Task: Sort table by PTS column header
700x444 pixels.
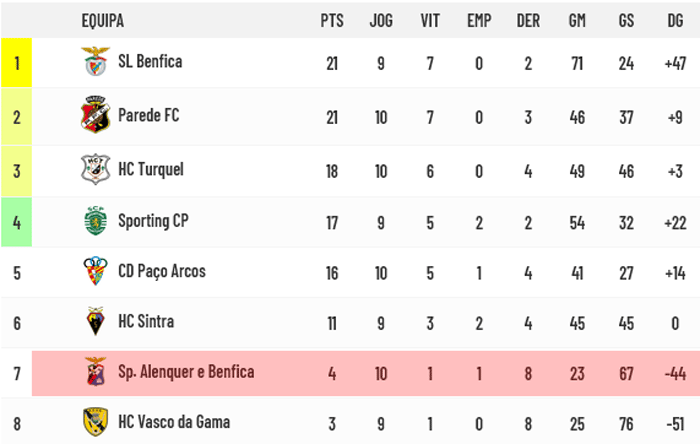Action: tap(332, 21)
